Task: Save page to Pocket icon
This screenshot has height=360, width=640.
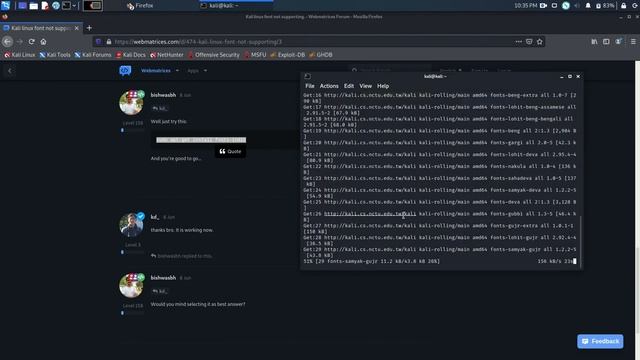Action: click(529, 42)
